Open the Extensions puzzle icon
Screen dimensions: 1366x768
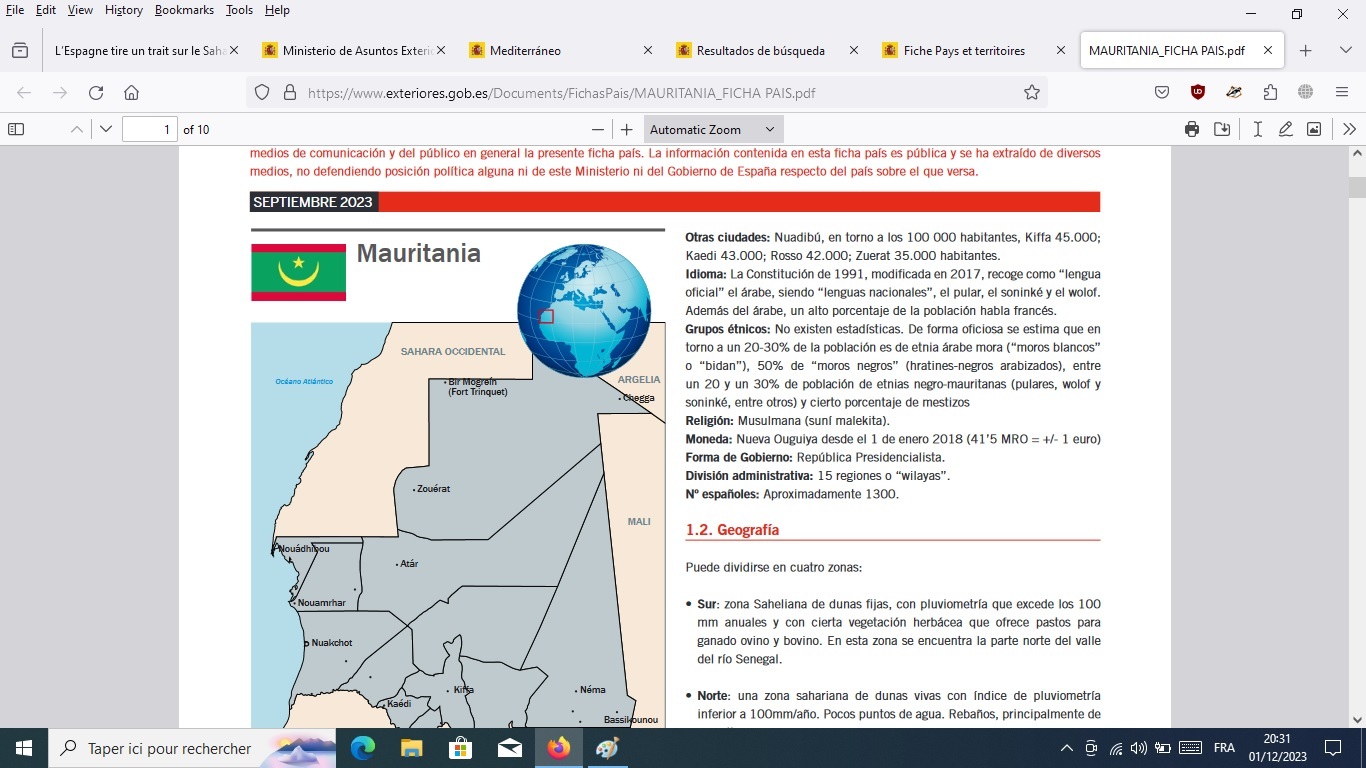point(1270,92)
